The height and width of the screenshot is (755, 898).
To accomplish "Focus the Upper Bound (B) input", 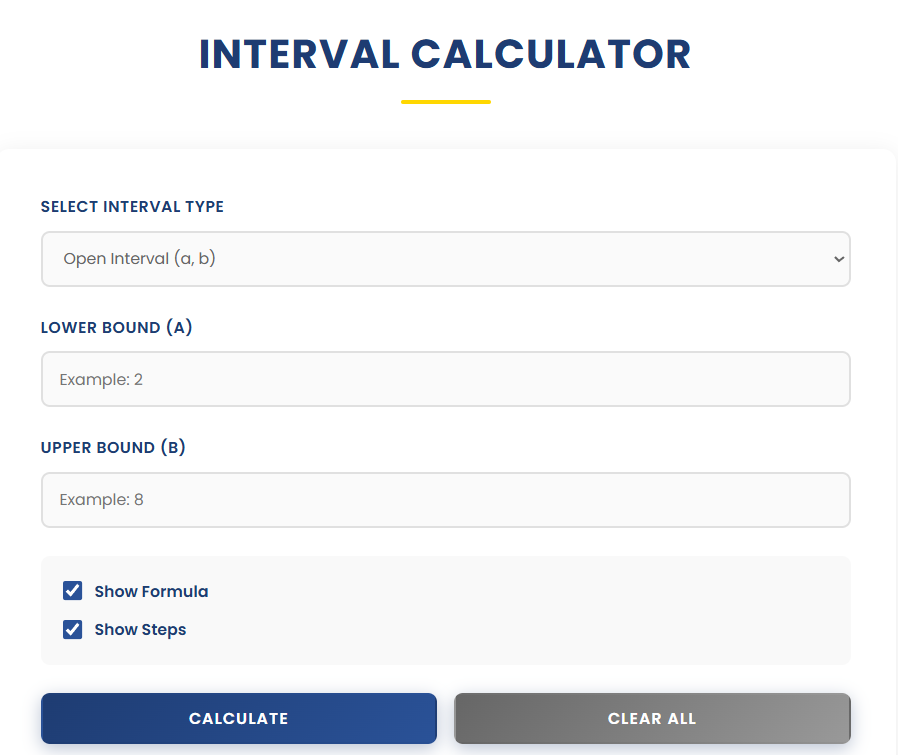I will [x=445, y=499].
